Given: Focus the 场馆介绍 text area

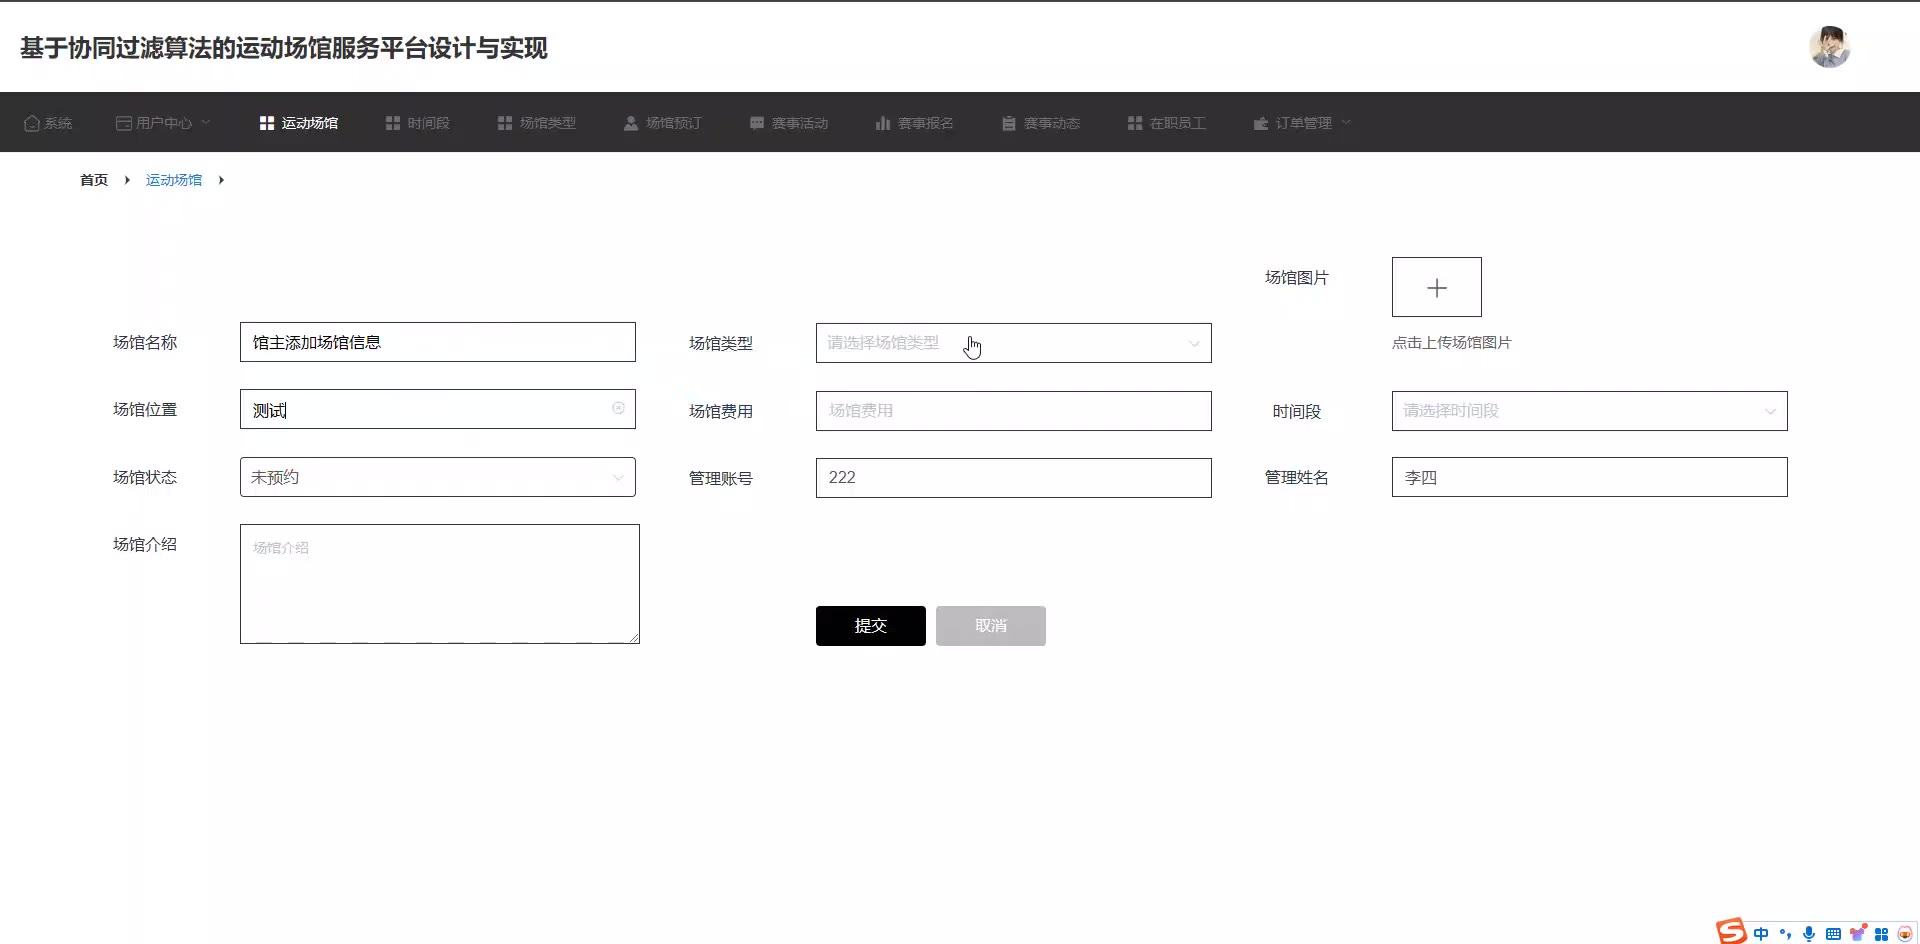Looking at the screenshot, I should 439,584.
